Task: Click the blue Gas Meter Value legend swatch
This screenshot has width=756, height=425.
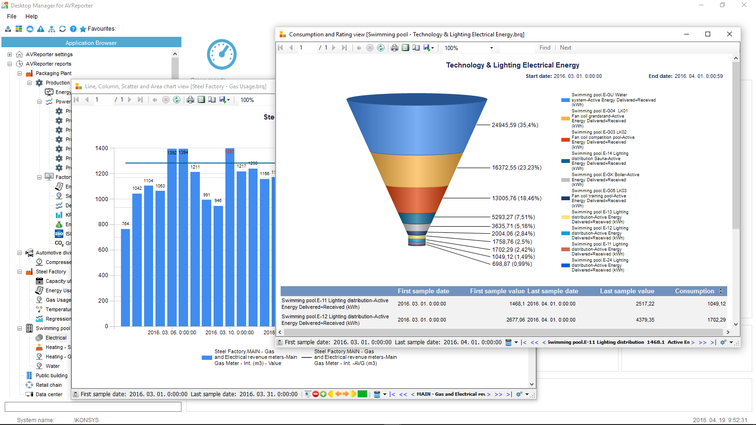Action: point(207,357)
